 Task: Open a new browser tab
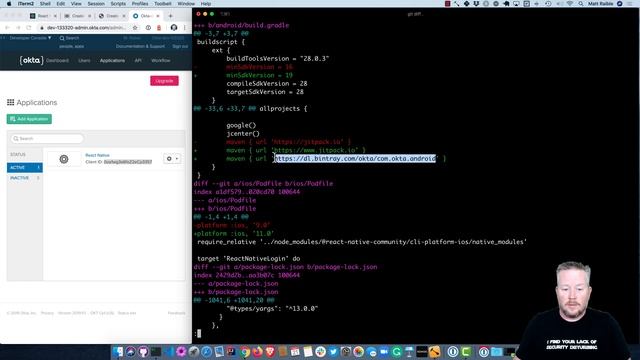click(171, 16)
